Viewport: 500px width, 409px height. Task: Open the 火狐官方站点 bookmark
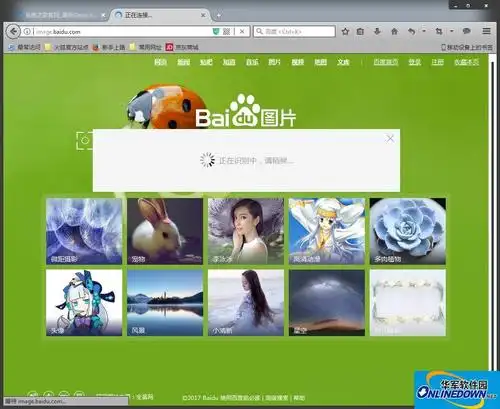(67, 47)
